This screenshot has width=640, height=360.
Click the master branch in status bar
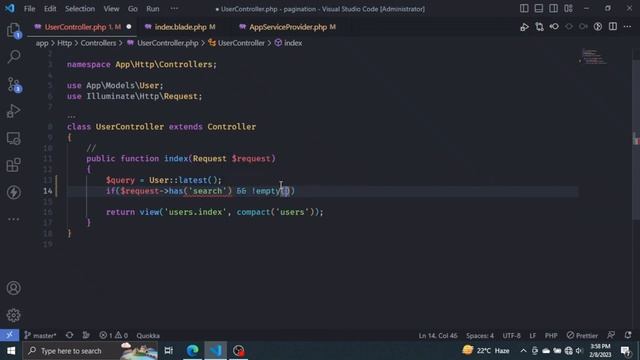[40, 335]
